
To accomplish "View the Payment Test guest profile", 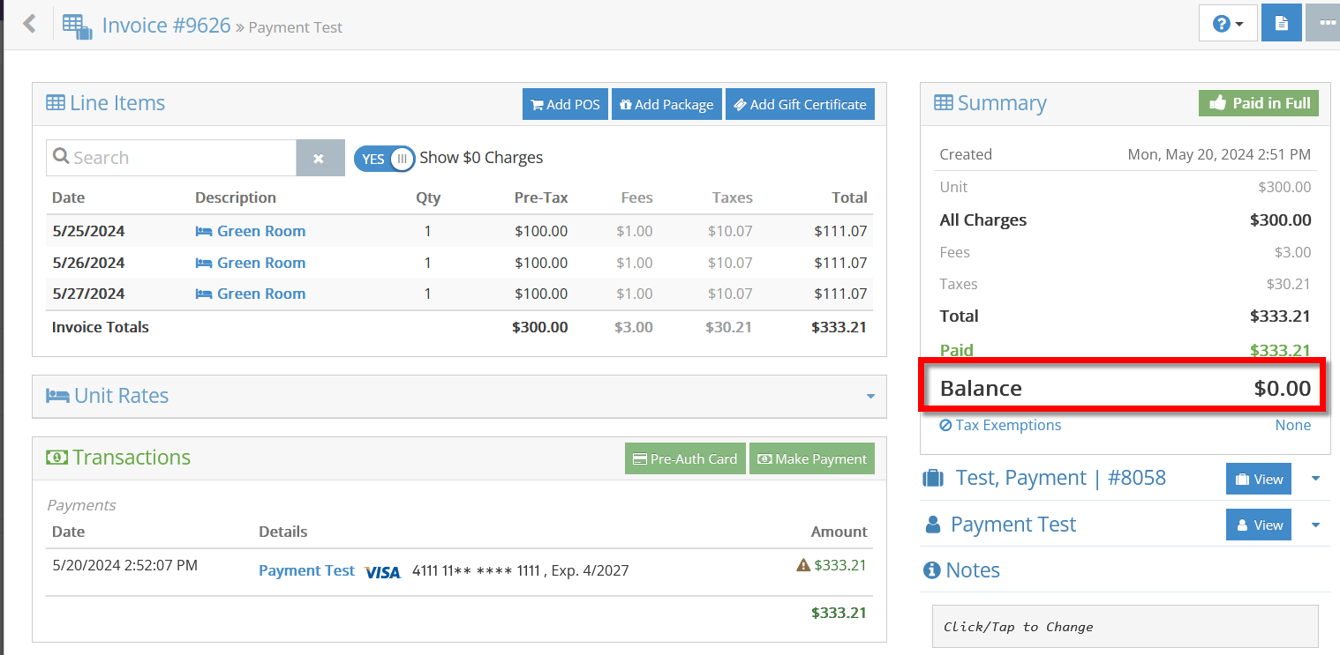I will point(1258,525).
